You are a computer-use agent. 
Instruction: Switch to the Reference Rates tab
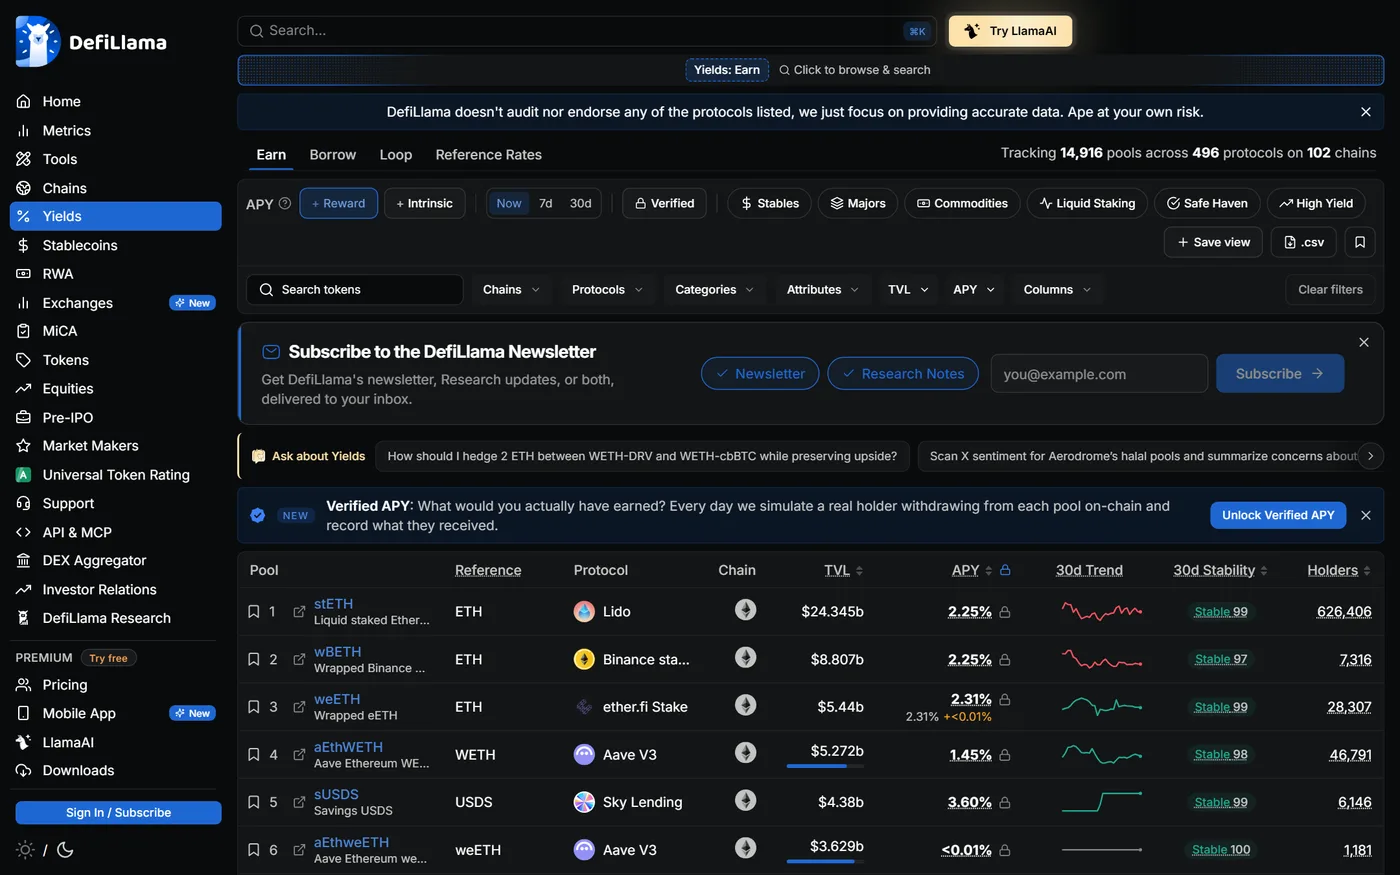coord(489,155)
